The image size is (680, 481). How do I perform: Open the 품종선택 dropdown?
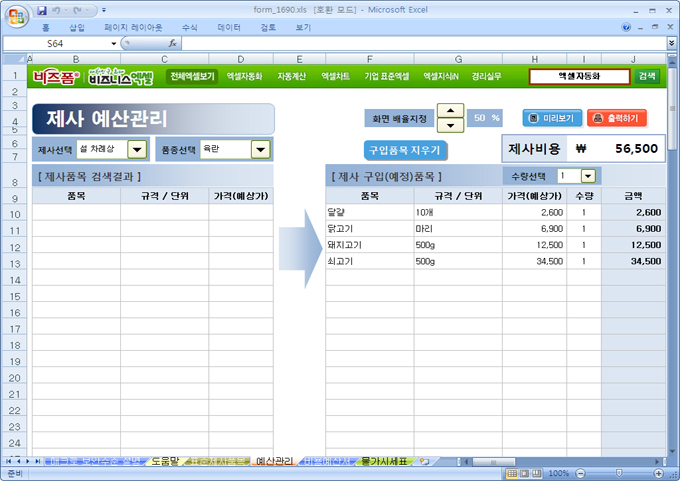[260, 150]
